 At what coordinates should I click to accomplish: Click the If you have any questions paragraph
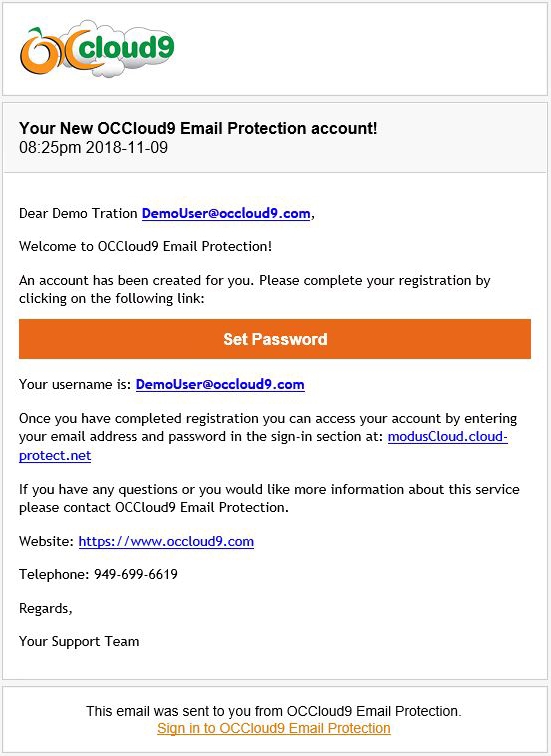(x=269, y=498)
